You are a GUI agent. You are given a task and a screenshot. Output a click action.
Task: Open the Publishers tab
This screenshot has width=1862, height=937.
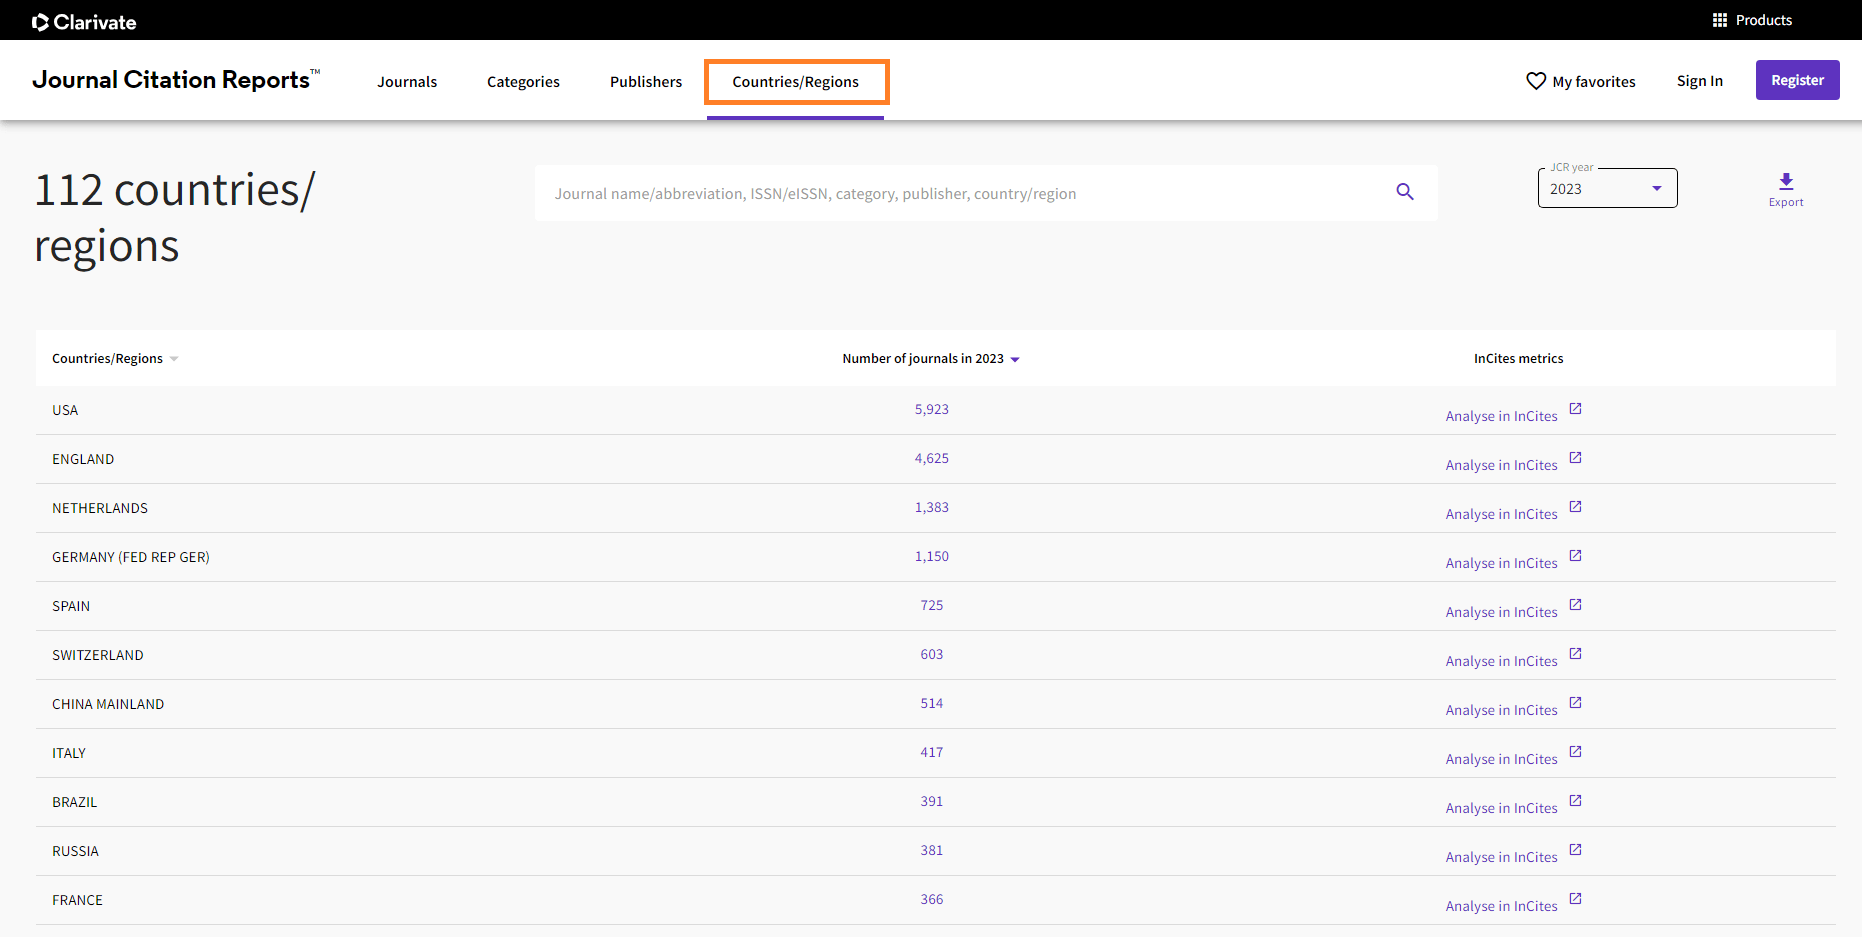[x=646, y=82]
